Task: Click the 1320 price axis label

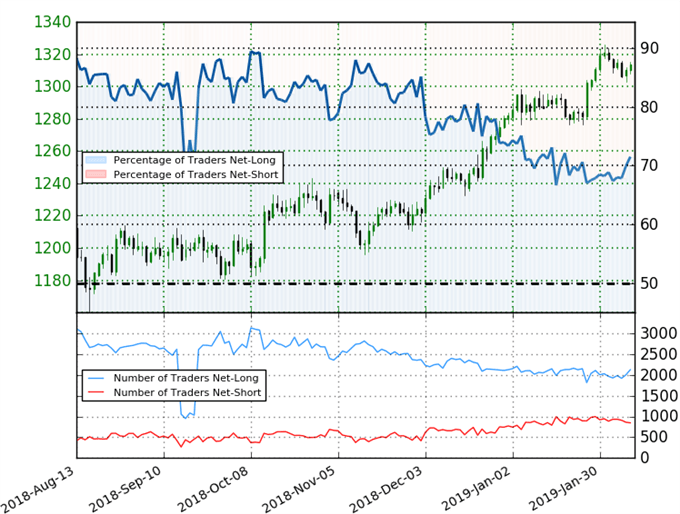Action: tap(52, 55)
